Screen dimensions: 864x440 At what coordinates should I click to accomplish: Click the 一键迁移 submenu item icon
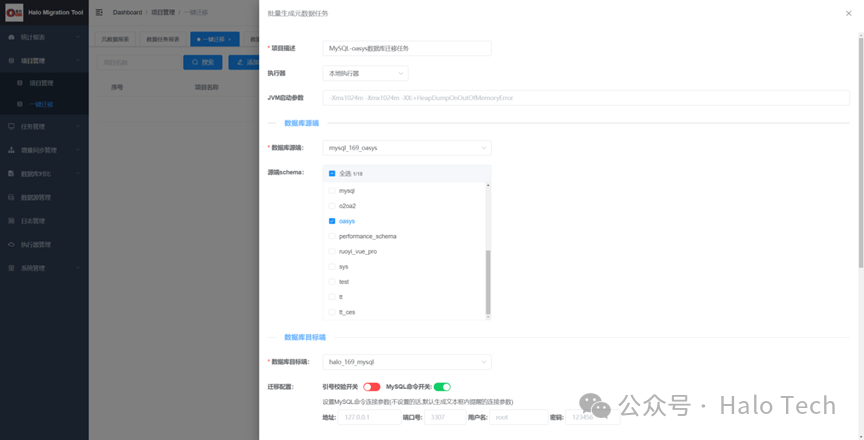20,104
